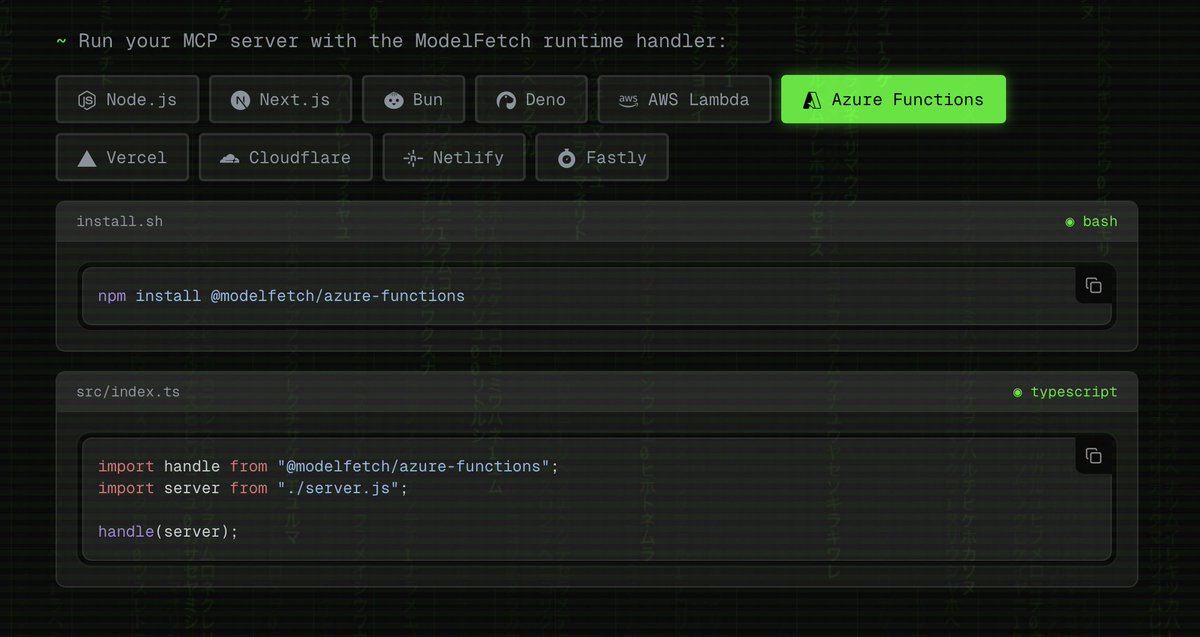Choose the Fastly tab

(602, 157)
